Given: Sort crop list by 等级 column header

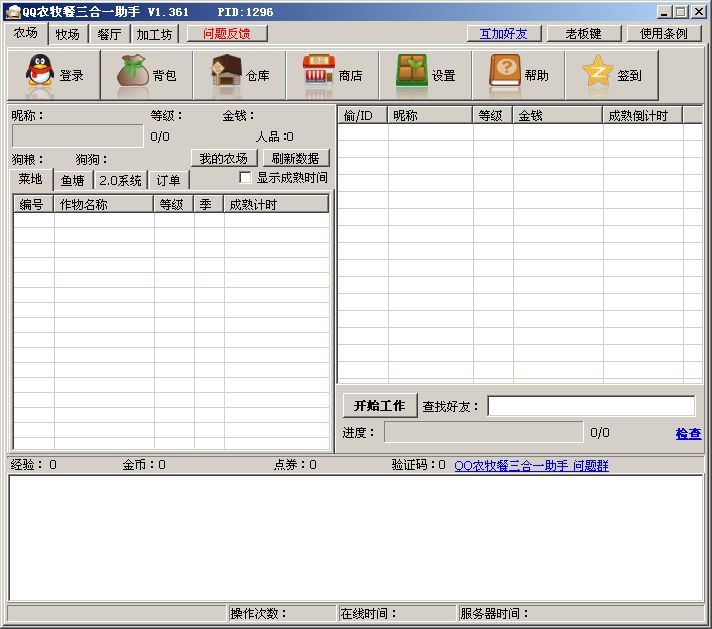Looking at the screenshot, I should (174, 204).
